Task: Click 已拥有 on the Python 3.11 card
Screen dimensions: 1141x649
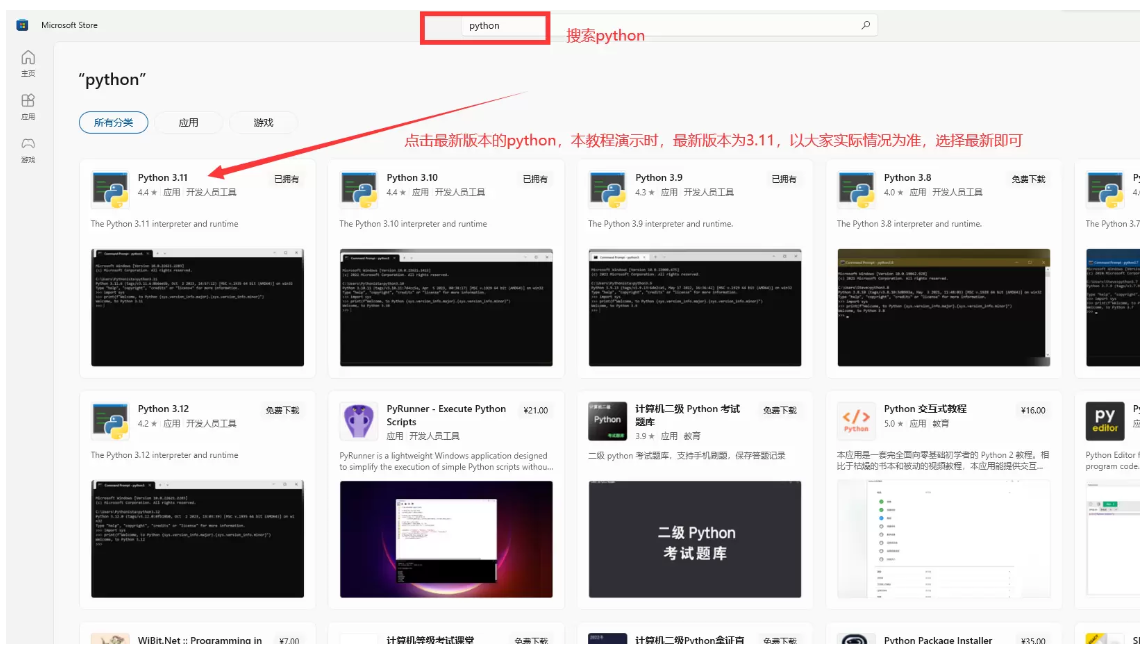Action: tap(287, 179)
